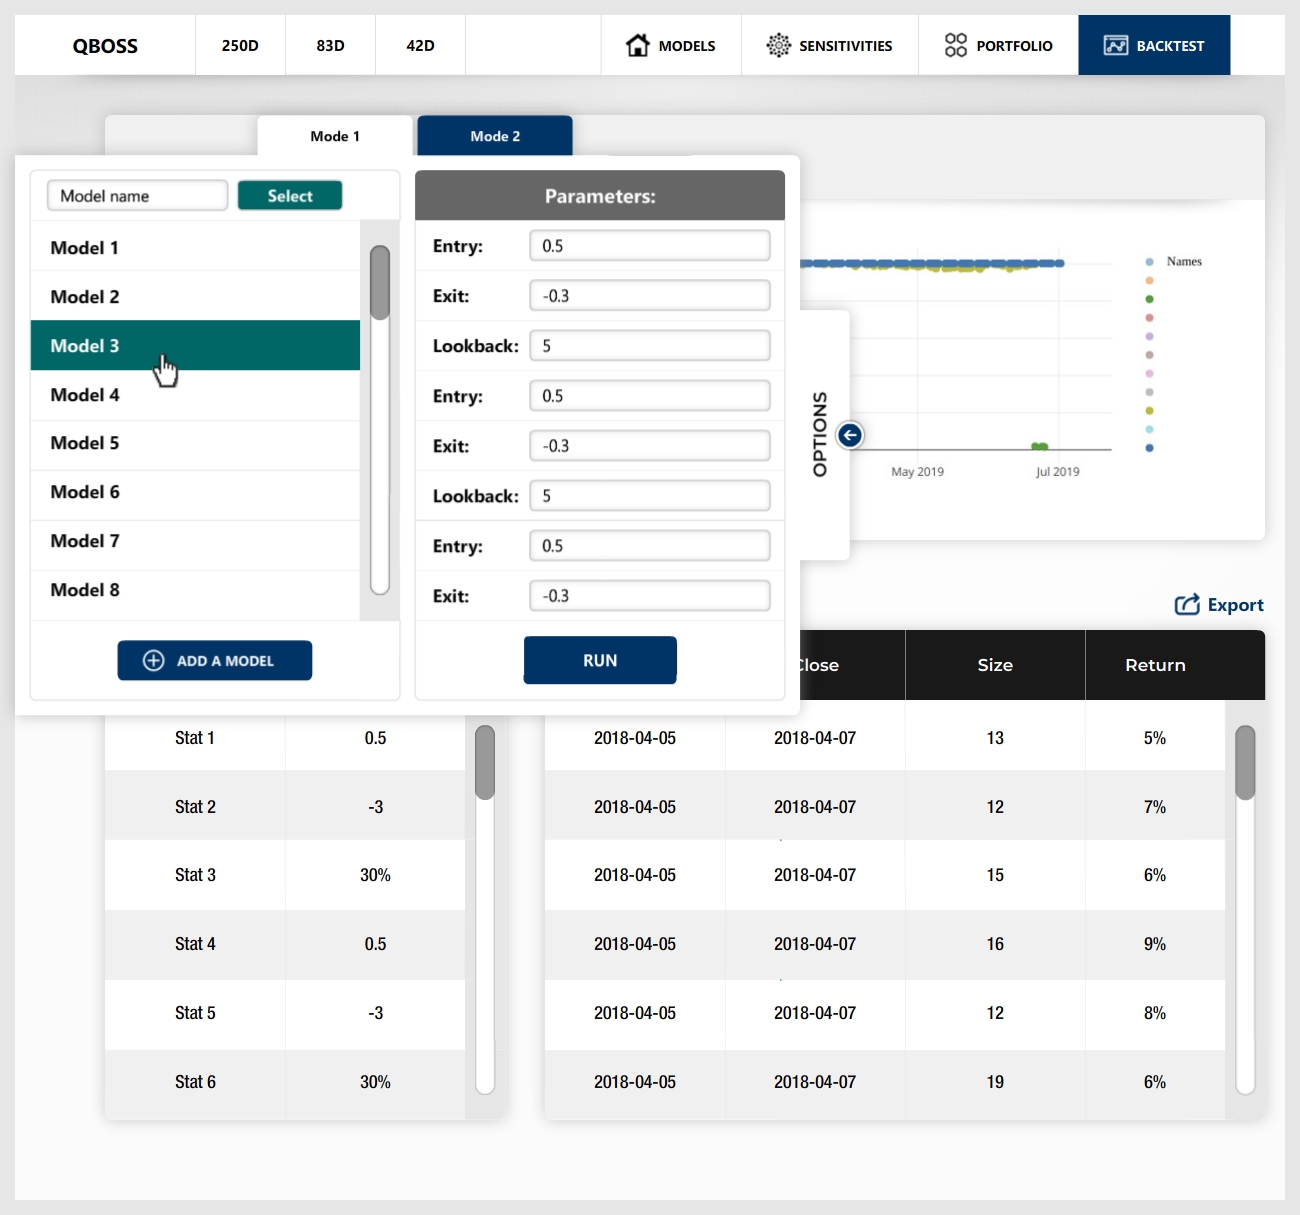Collapse Options panel with arrow icon

(x=850, y=435)
